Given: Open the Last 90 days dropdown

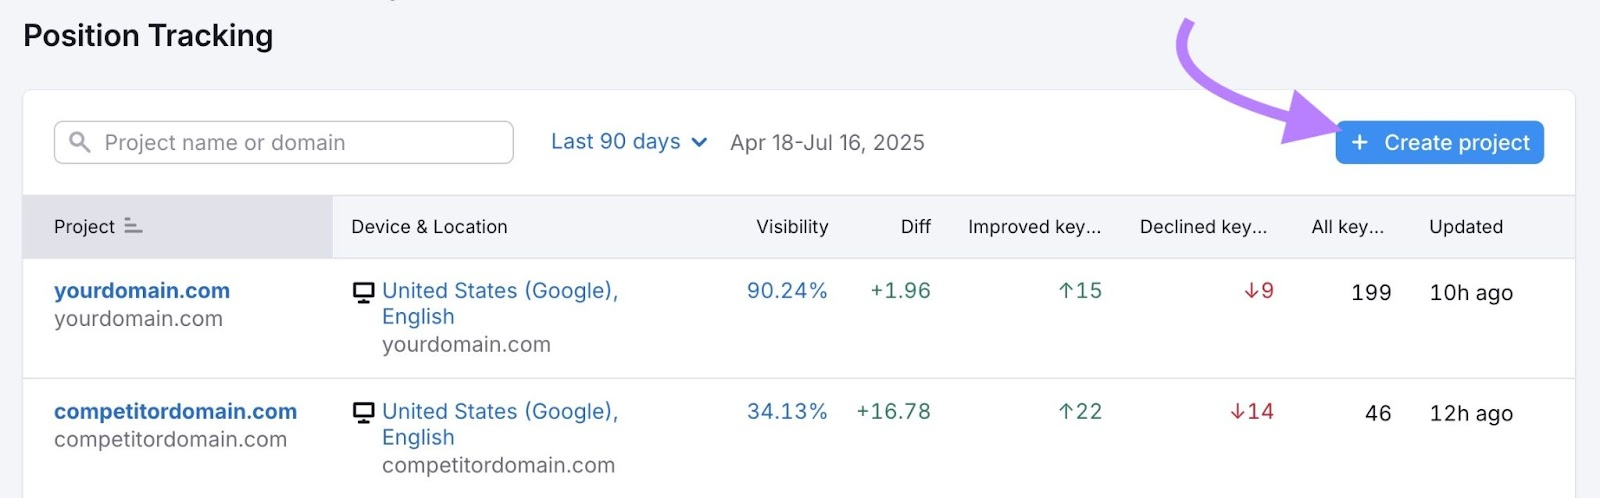Looking at the screenshot, I should click(x=615, y=142).
